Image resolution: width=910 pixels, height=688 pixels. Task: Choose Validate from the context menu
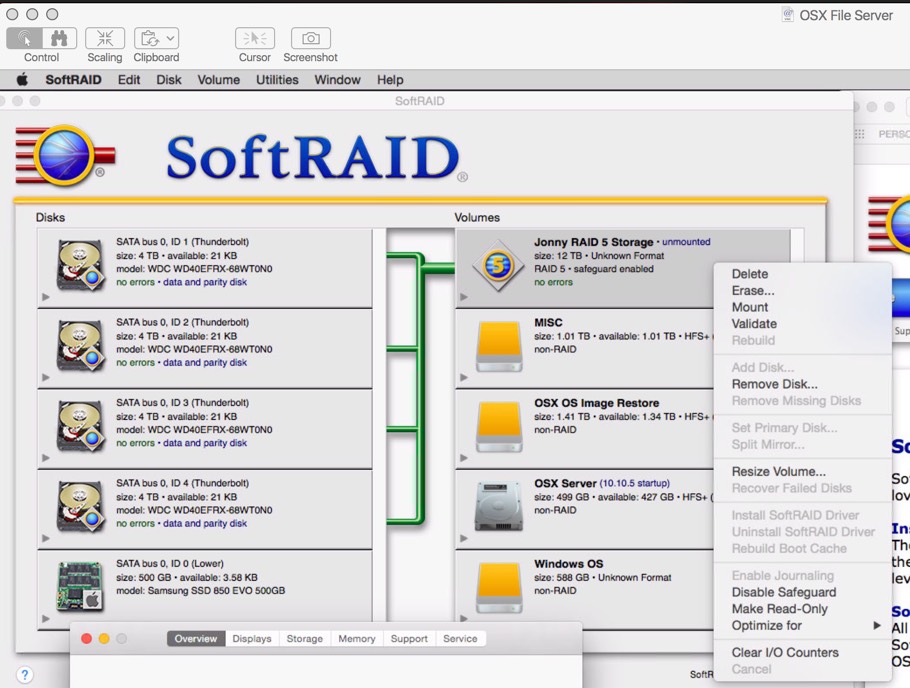click(x=803, y=324)
